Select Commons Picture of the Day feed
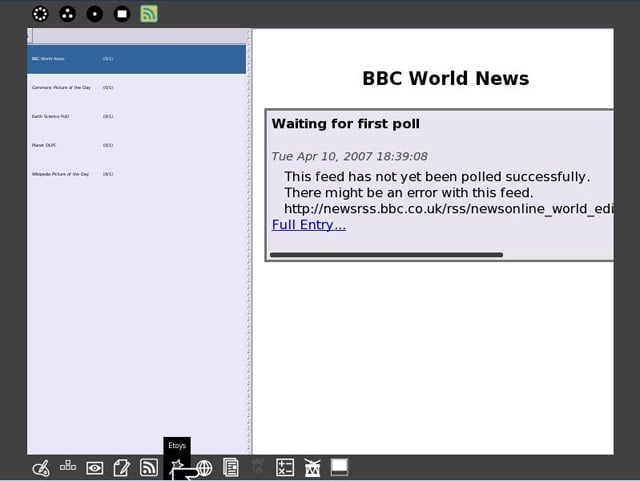Image resolution: width=640 pixels, height=481 pixels. [137, 88]
